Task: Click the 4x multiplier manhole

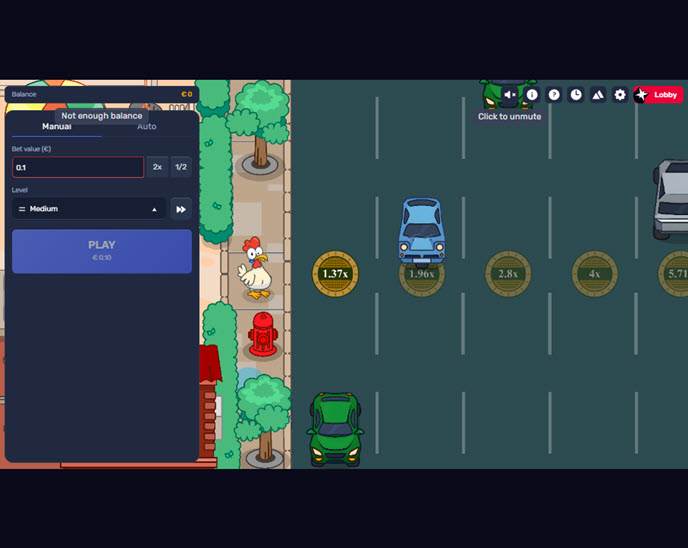Action: [x=594, y=274]
